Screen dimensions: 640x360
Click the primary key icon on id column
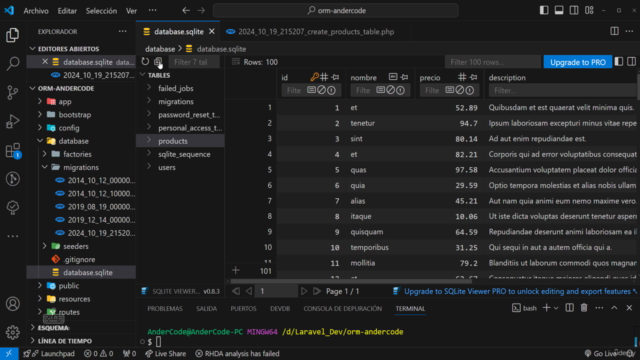[x=314, y=77]
